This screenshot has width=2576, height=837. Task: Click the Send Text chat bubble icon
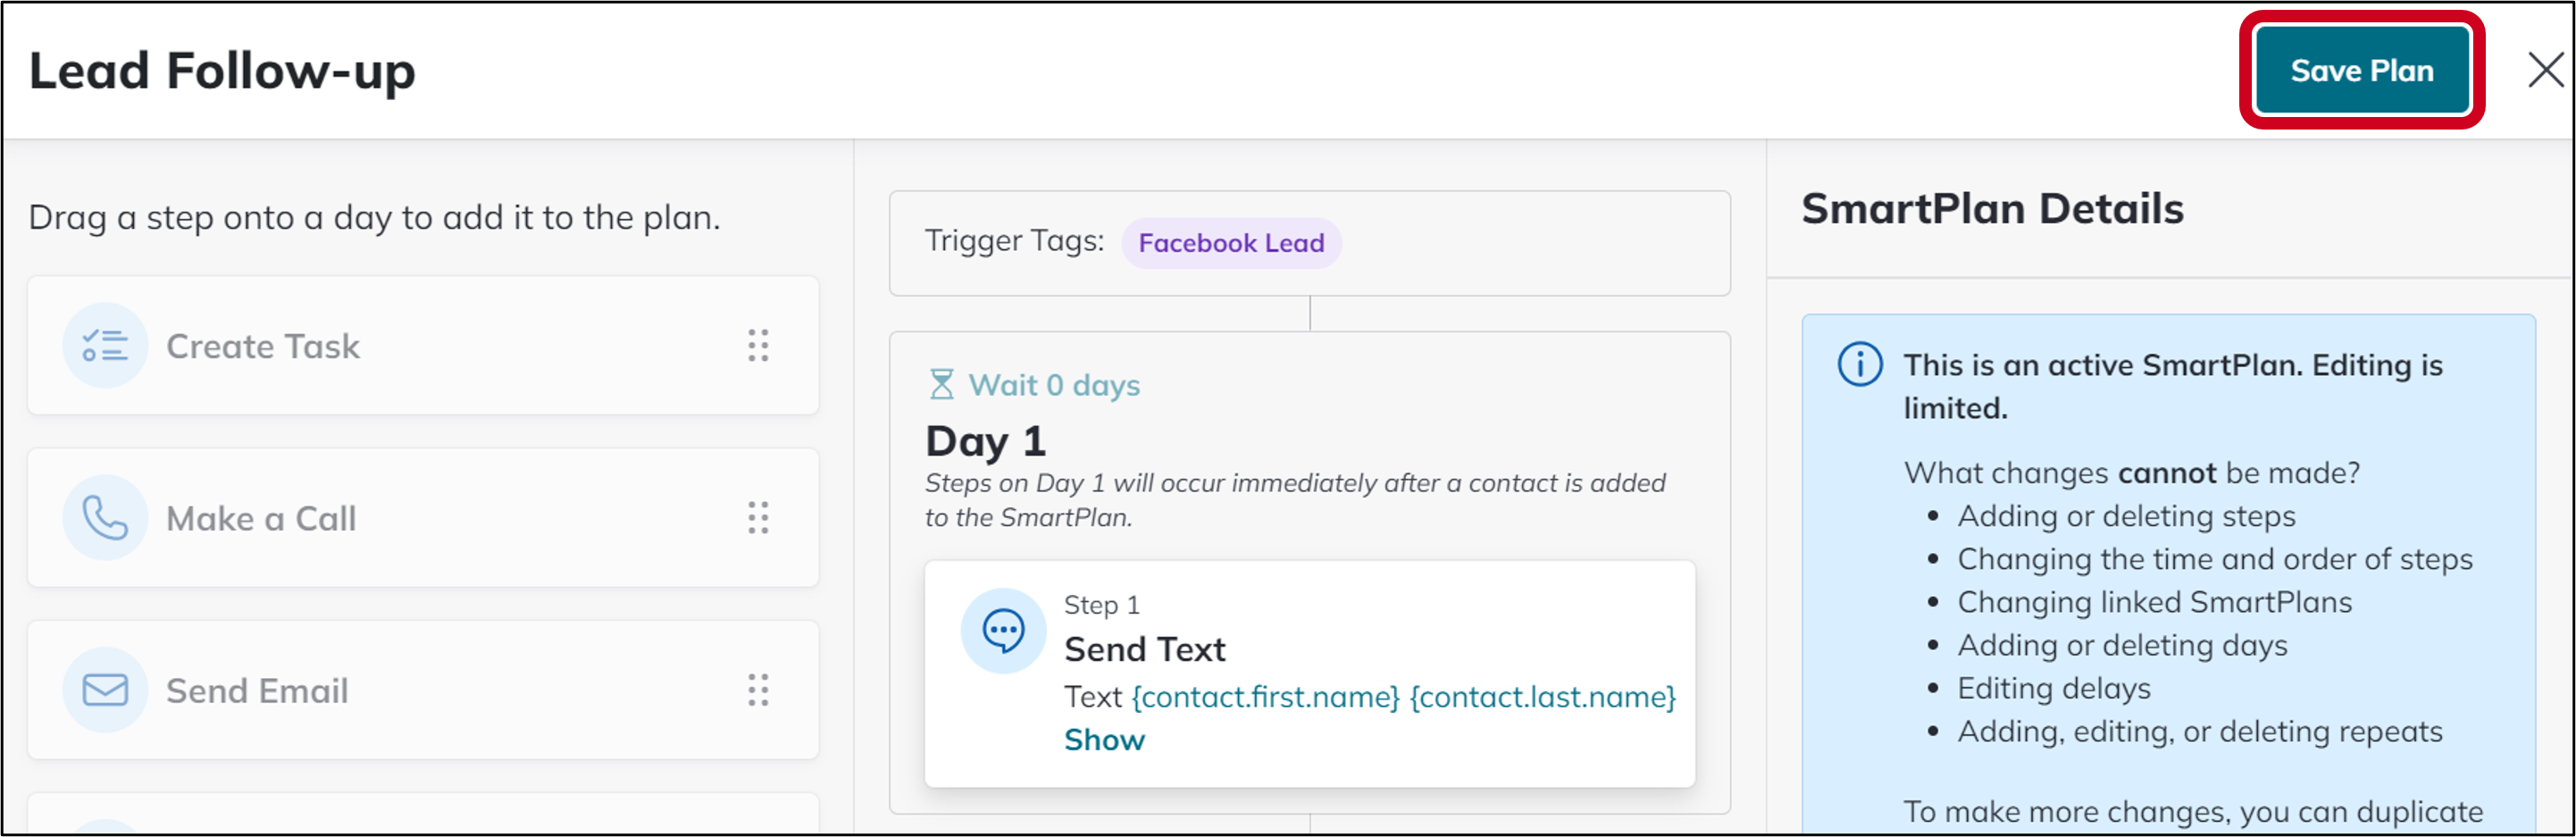tap(1003, 631)
